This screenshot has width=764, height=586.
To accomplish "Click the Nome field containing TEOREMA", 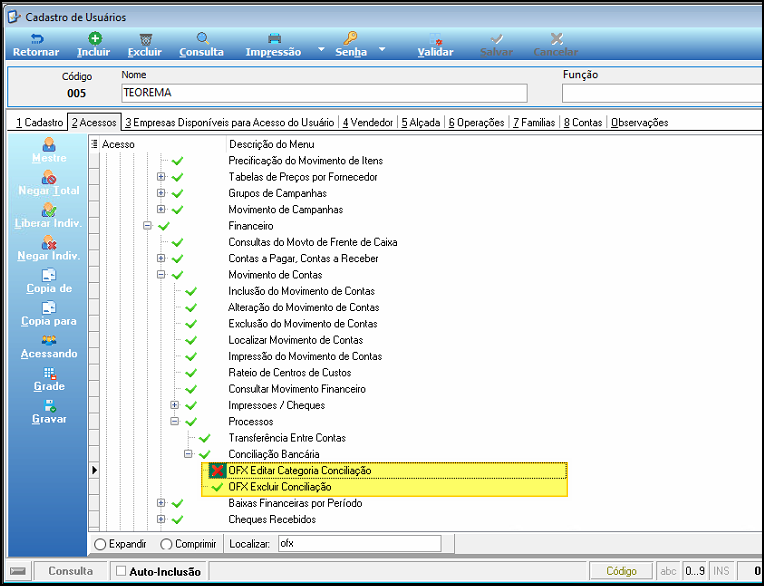I will [324, 93].
